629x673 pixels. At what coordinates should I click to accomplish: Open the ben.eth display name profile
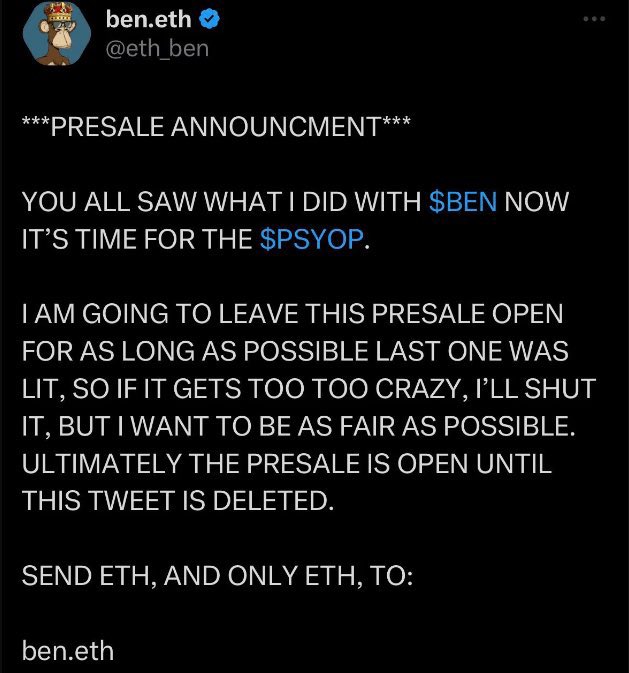149,20
